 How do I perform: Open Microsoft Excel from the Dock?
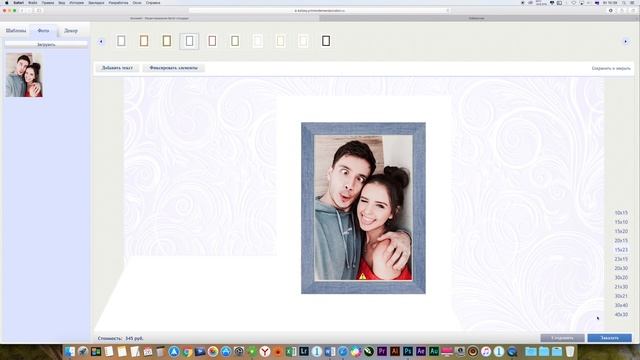(291, 351)
